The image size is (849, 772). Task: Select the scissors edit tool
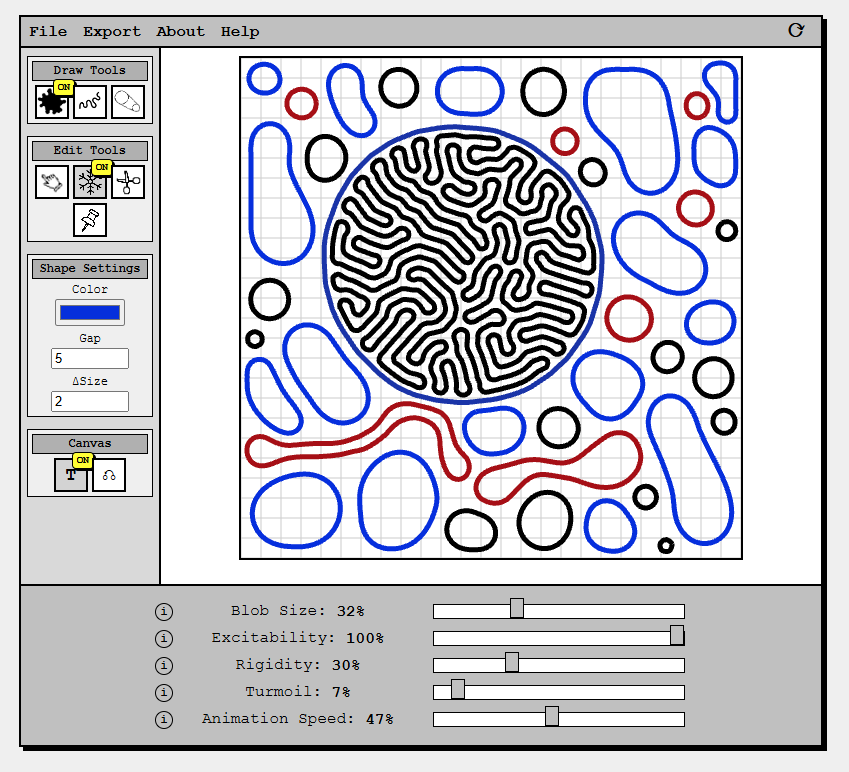[127, 182]
